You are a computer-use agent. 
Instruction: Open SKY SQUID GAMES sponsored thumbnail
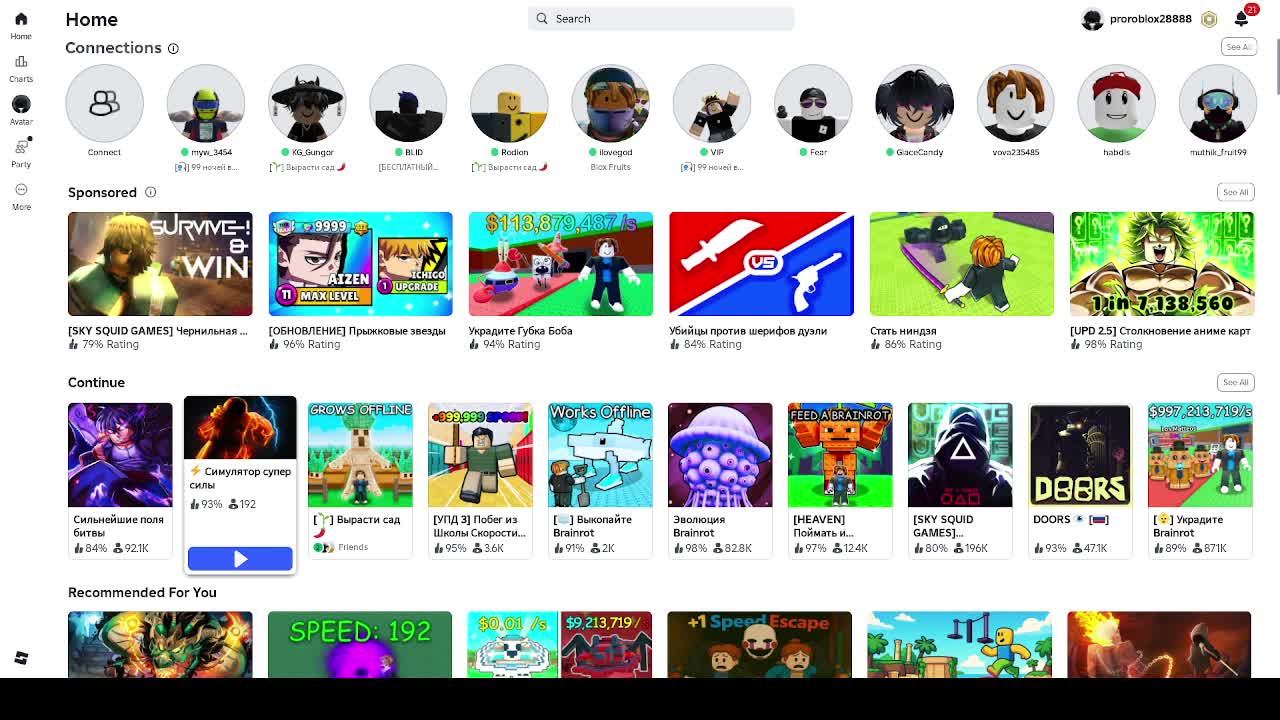[160, 264]
